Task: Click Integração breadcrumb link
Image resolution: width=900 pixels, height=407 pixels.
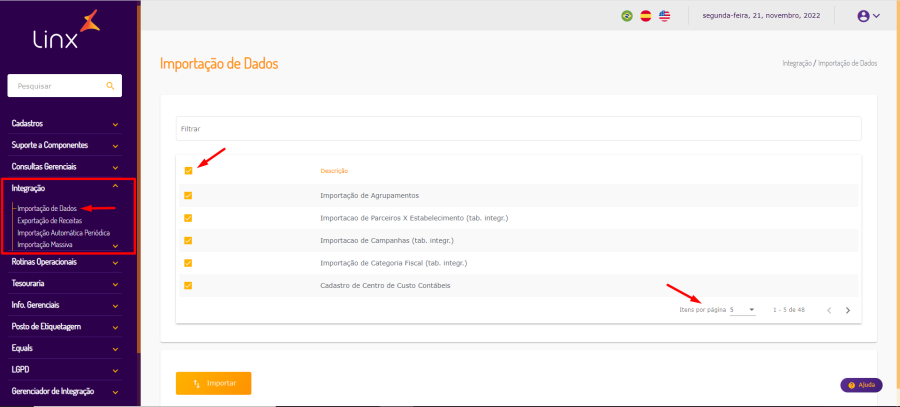Action: (797, 64)
